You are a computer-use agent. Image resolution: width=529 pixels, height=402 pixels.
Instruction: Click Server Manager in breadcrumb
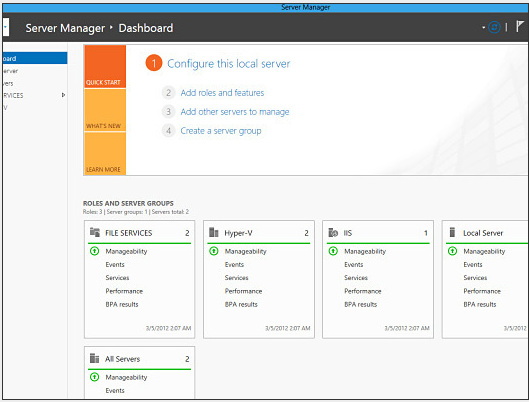tap(65, 28)
